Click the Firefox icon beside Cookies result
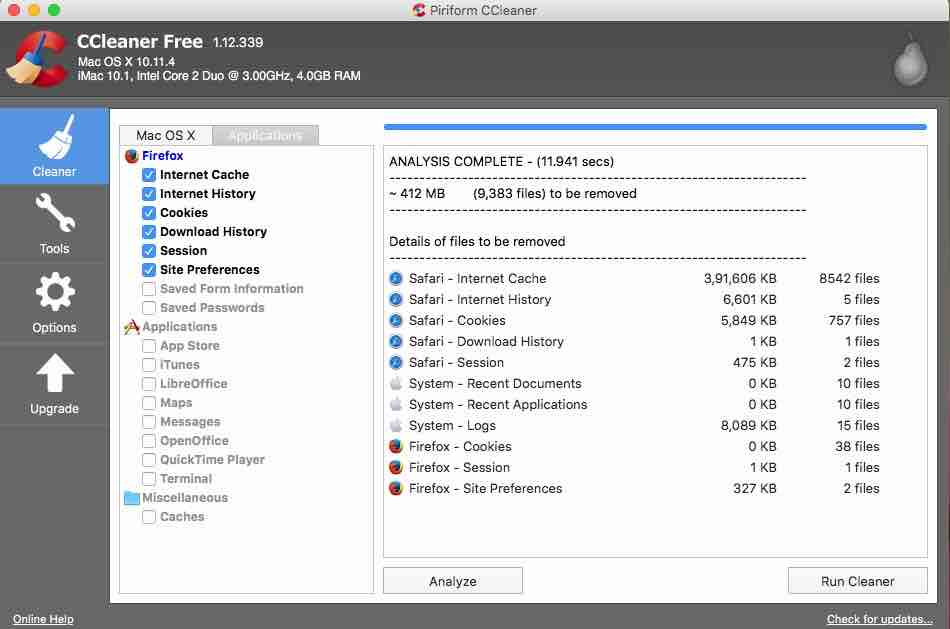The width and height of the screenshot is (950, 629). tap(396, 447)
